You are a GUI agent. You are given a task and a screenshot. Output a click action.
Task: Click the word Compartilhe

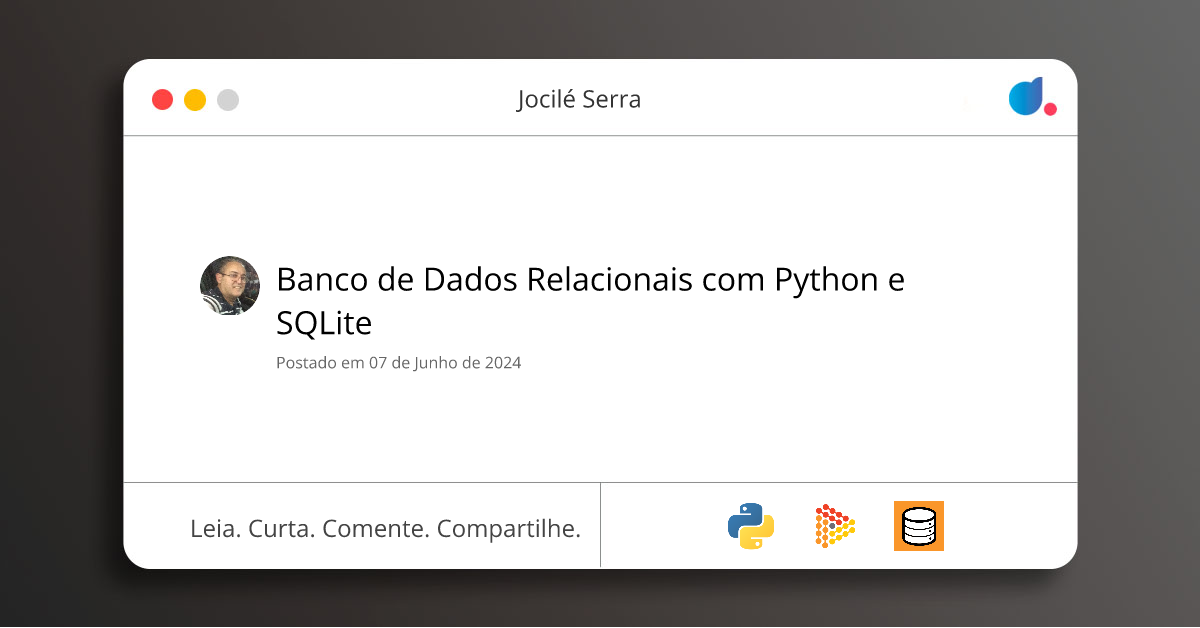(x=509, y=528)
